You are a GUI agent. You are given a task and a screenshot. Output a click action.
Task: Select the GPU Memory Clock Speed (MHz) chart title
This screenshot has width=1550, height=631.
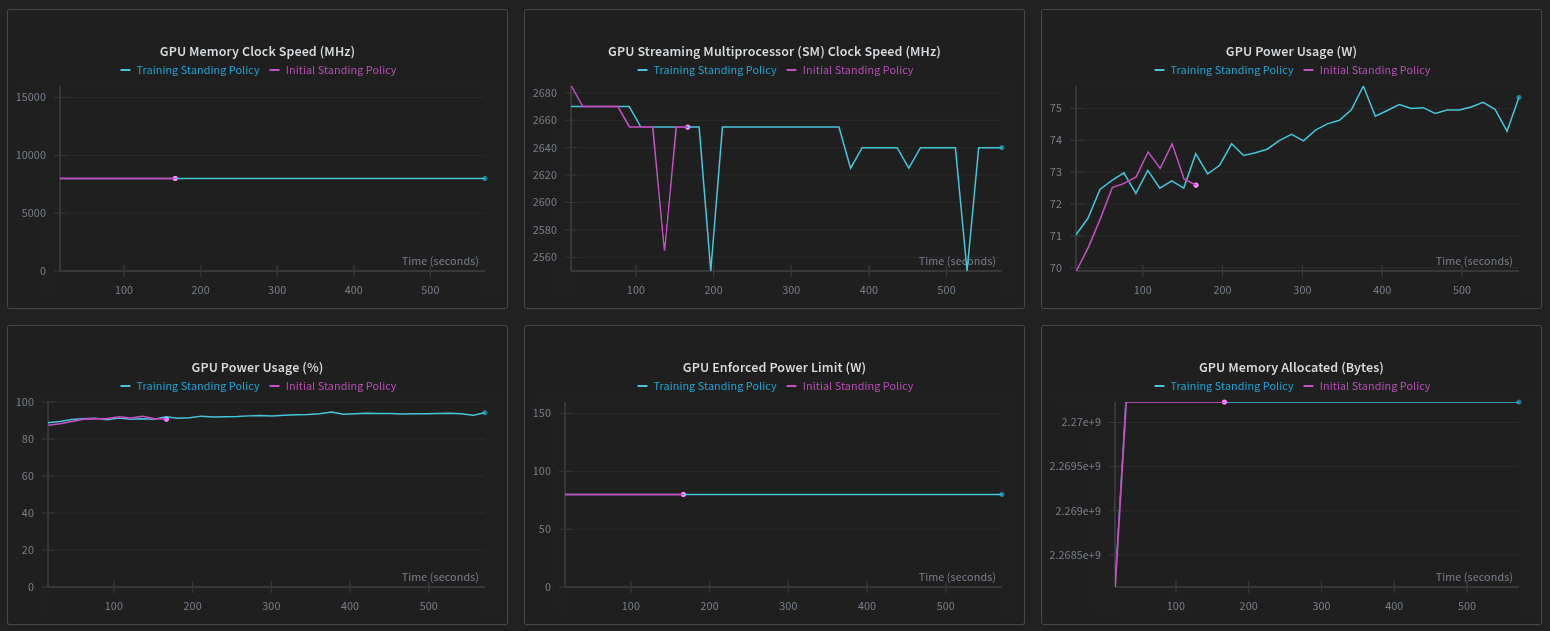click(257, 51)
